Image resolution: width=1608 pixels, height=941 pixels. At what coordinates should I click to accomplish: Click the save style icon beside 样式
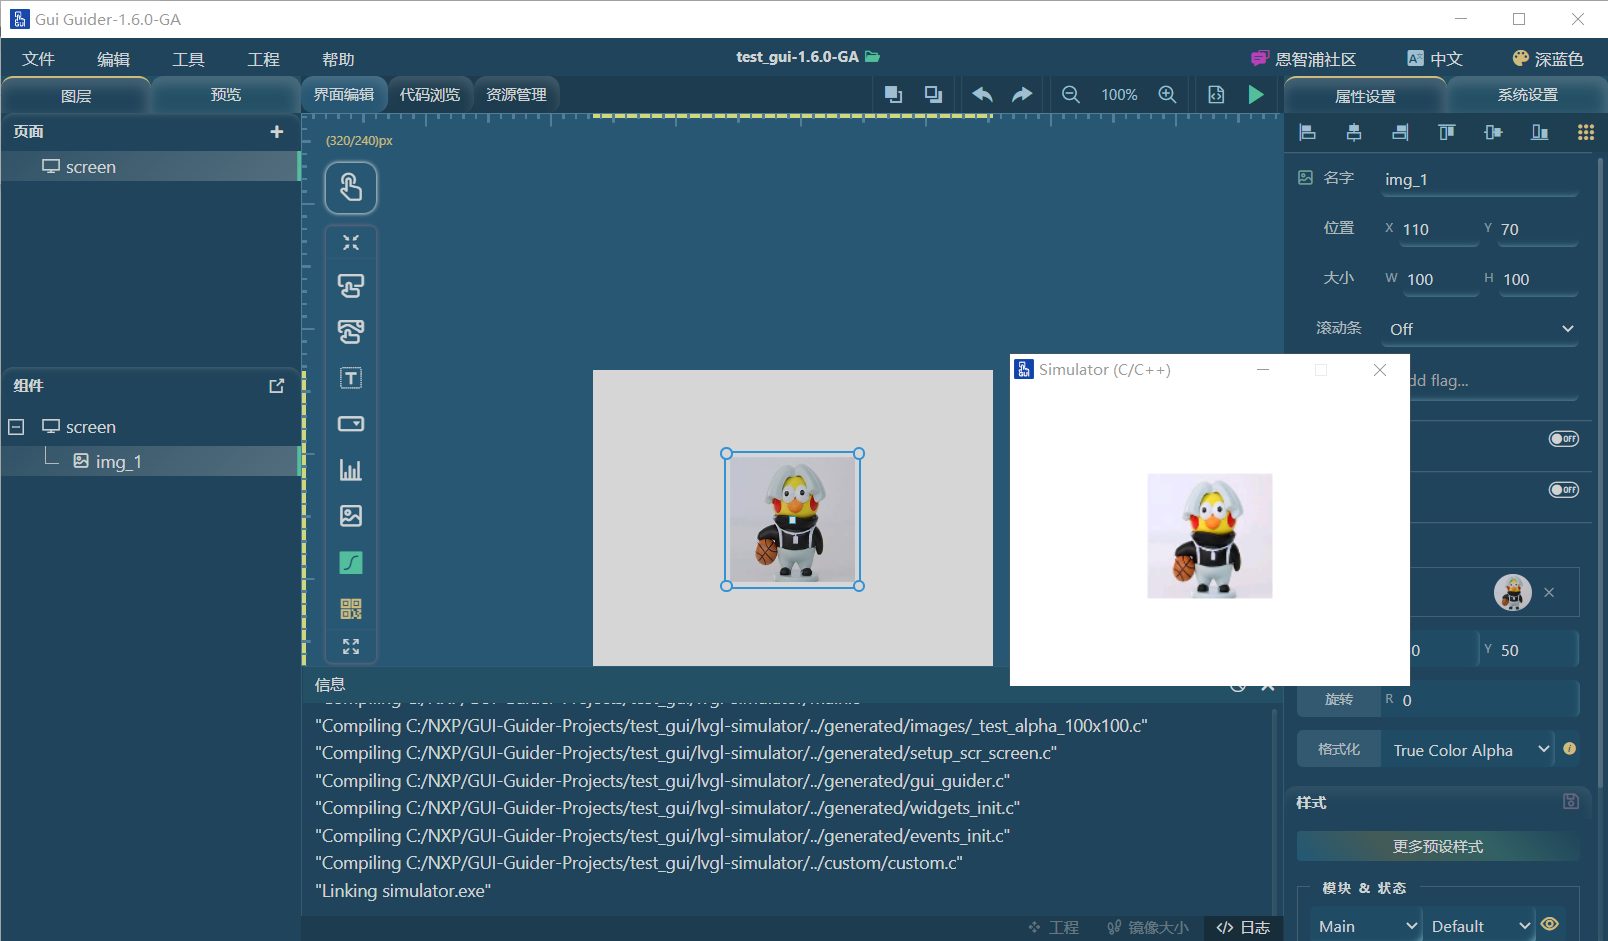[1571, 801]
